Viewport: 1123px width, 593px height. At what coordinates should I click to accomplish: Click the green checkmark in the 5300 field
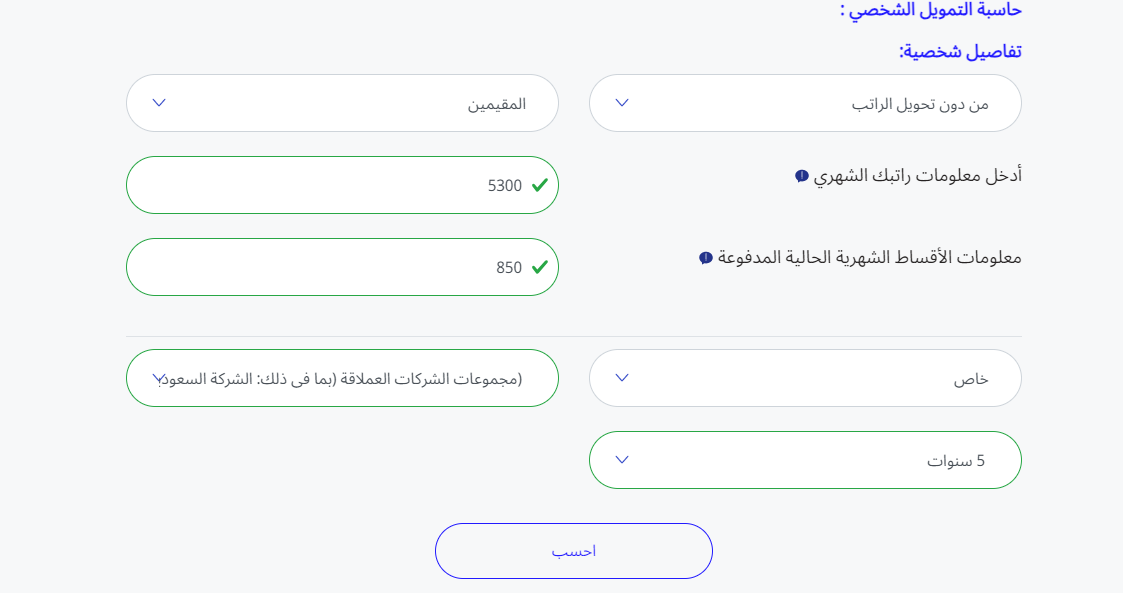pos(540,185)
